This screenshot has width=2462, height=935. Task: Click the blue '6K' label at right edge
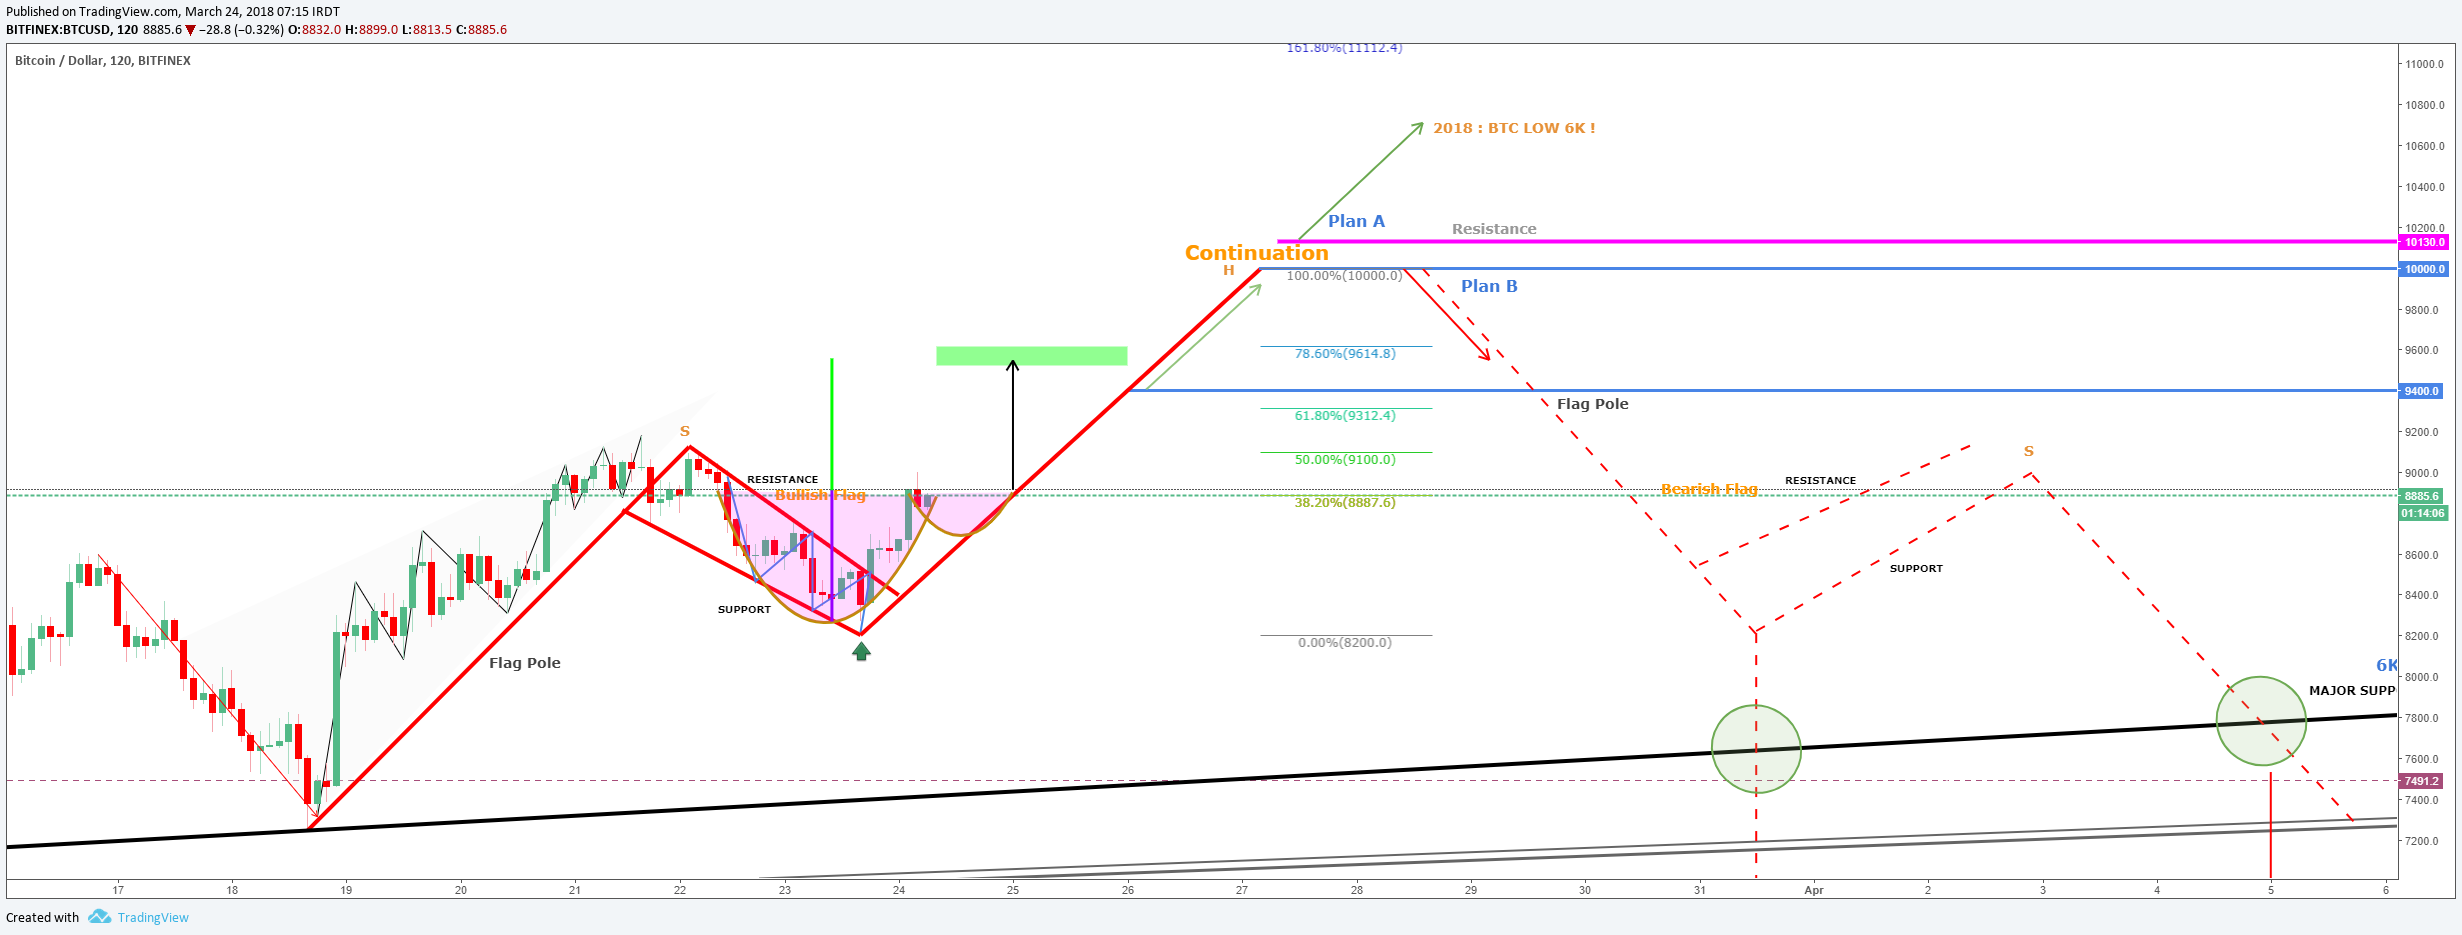[2386, 666]
